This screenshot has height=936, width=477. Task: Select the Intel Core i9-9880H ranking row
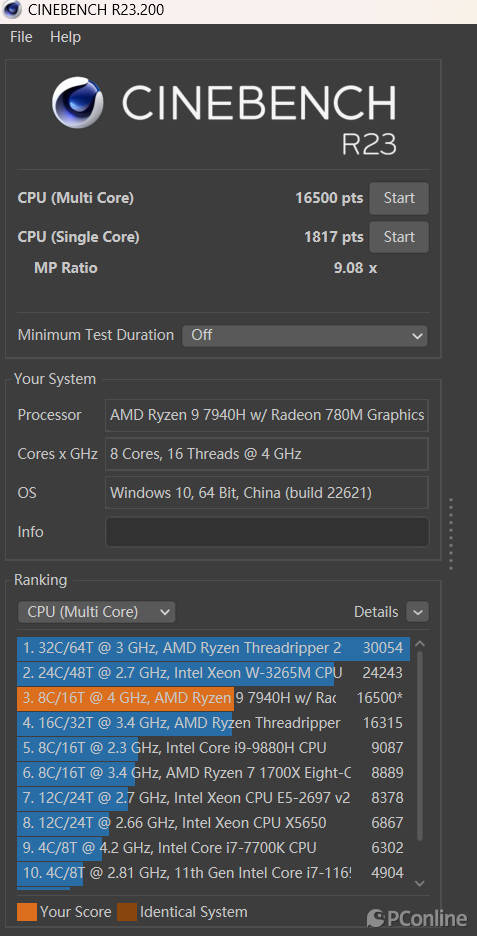[213, 748]
